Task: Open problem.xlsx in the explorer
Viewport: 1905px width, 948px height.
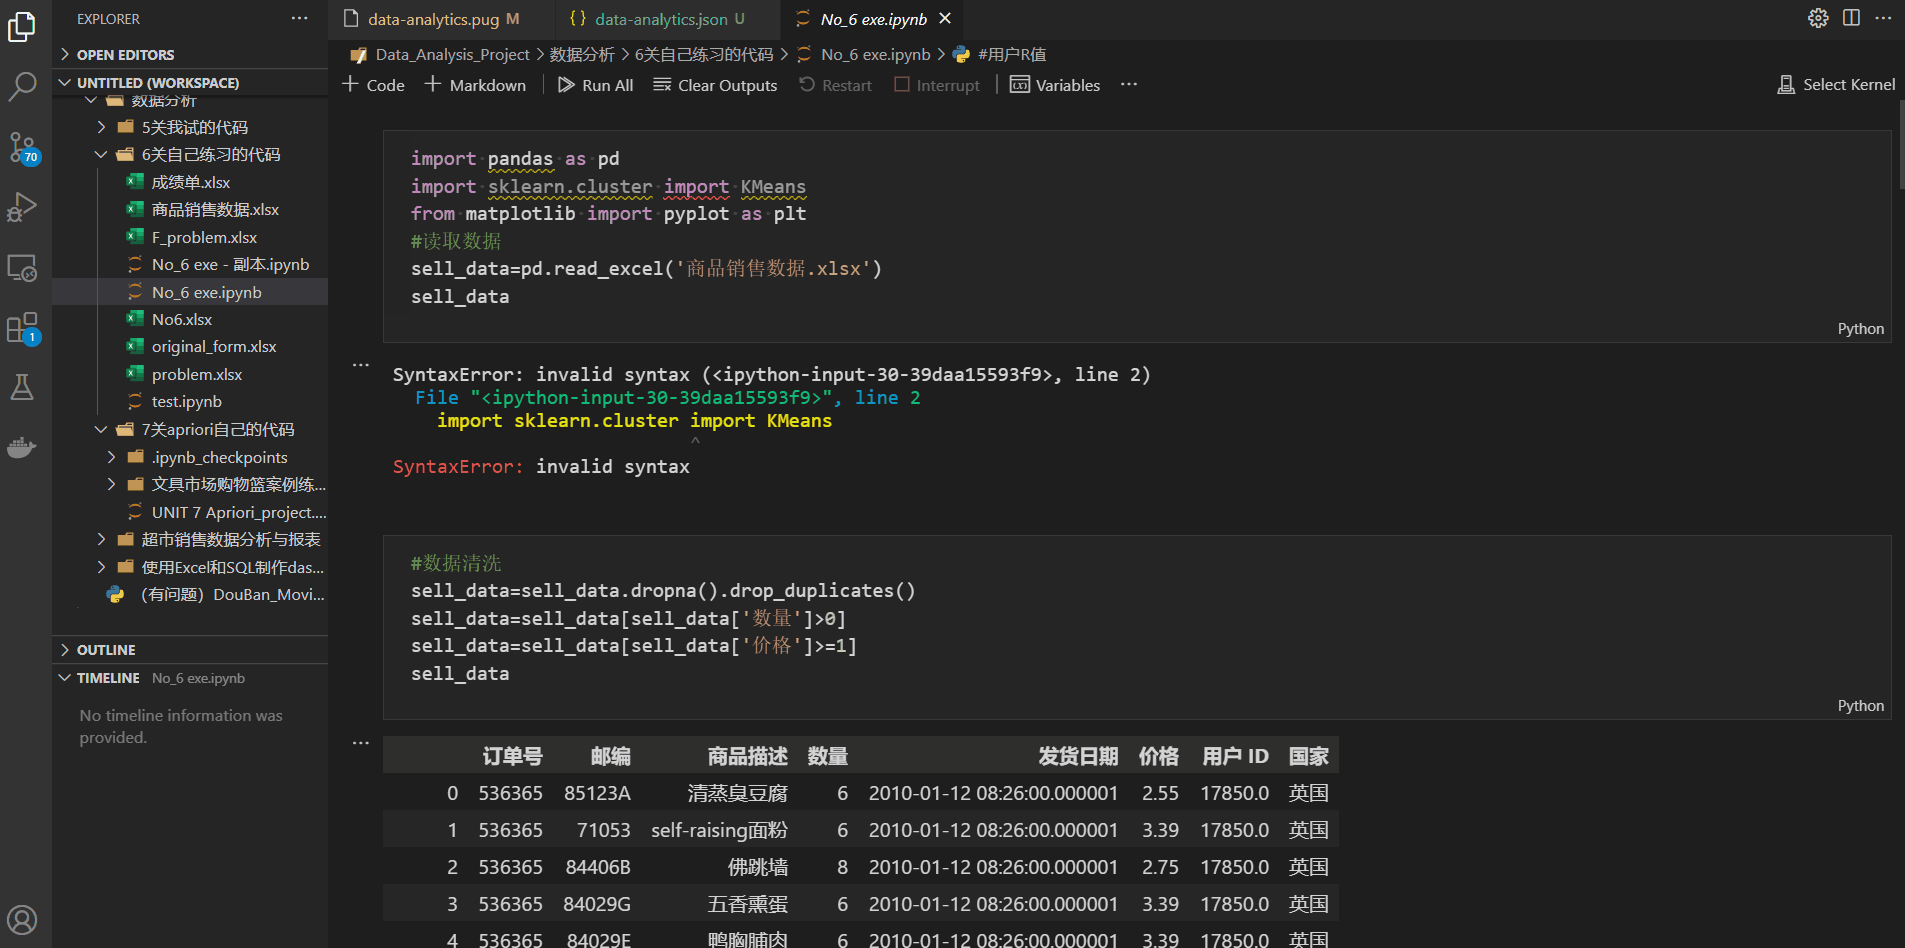Action: (x=197, y=374)
